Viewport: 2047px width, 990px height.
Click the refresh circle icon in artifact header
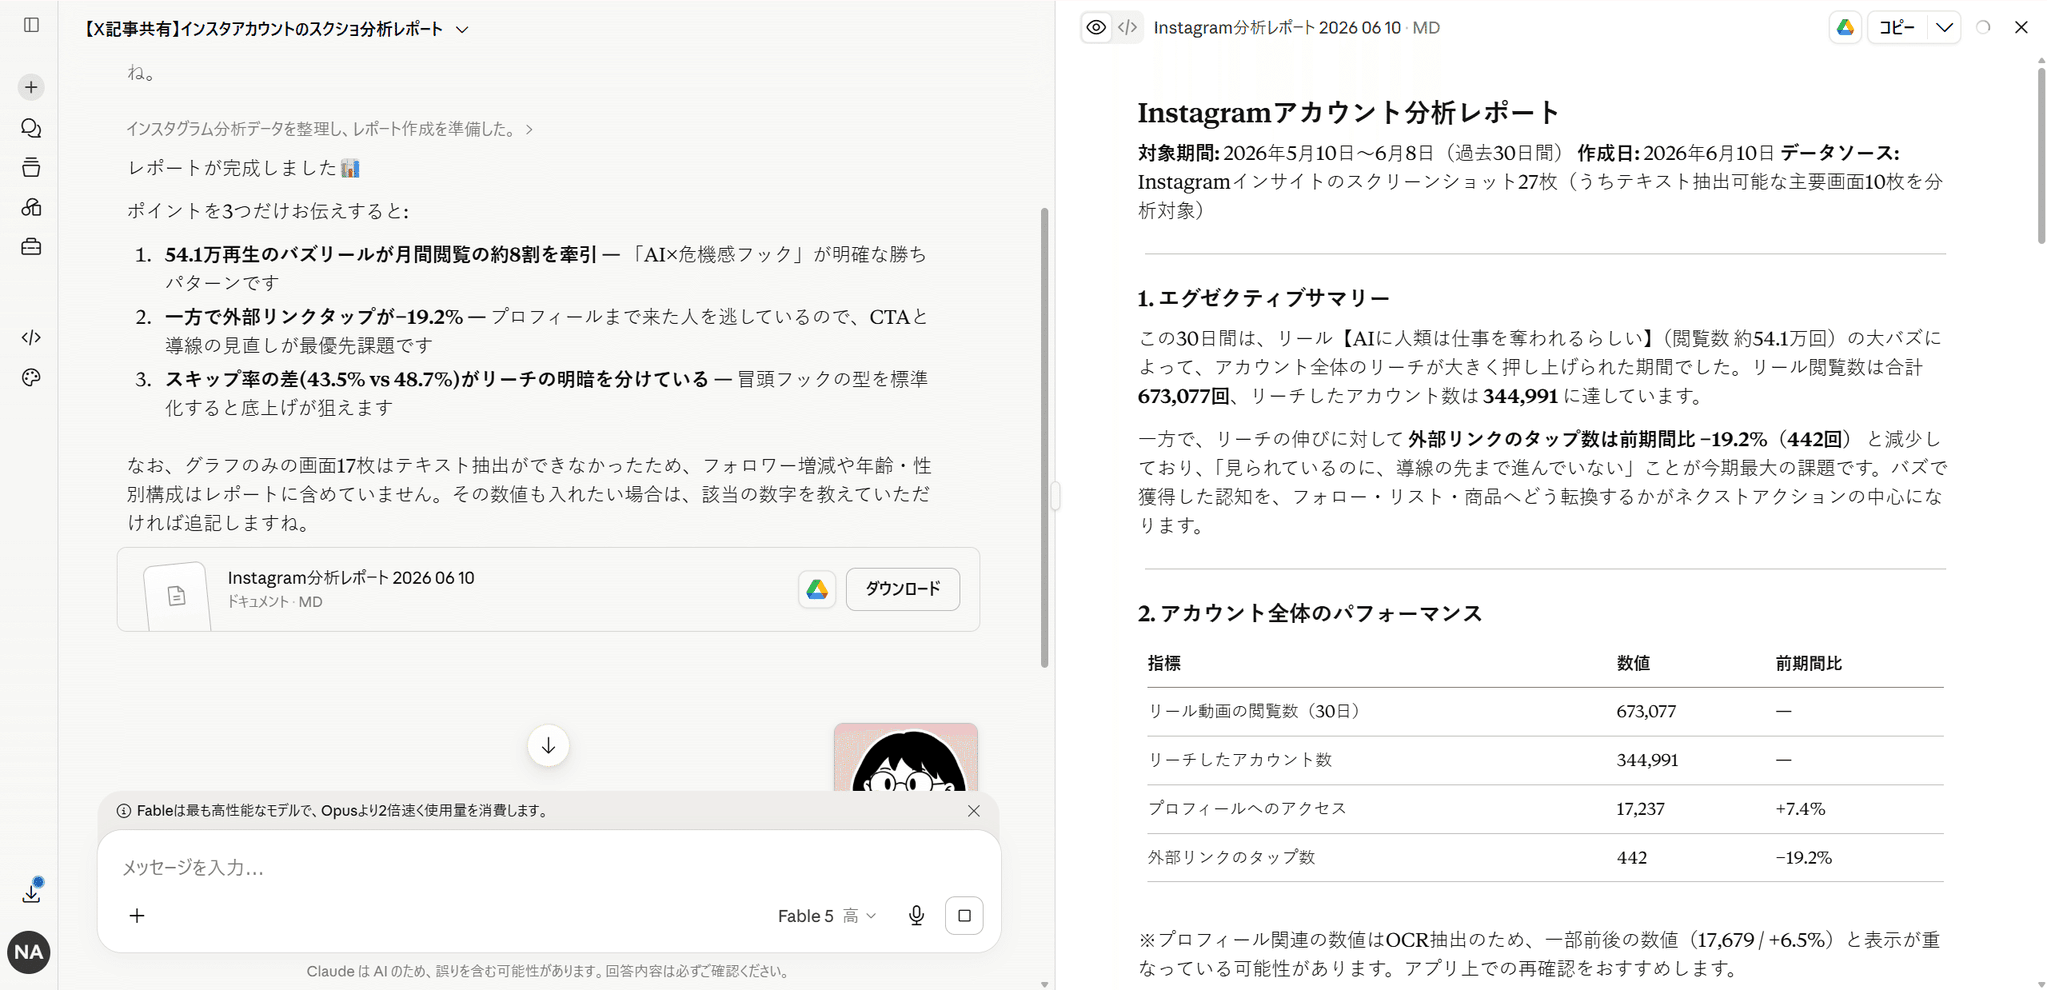(x=1983, y=28)
